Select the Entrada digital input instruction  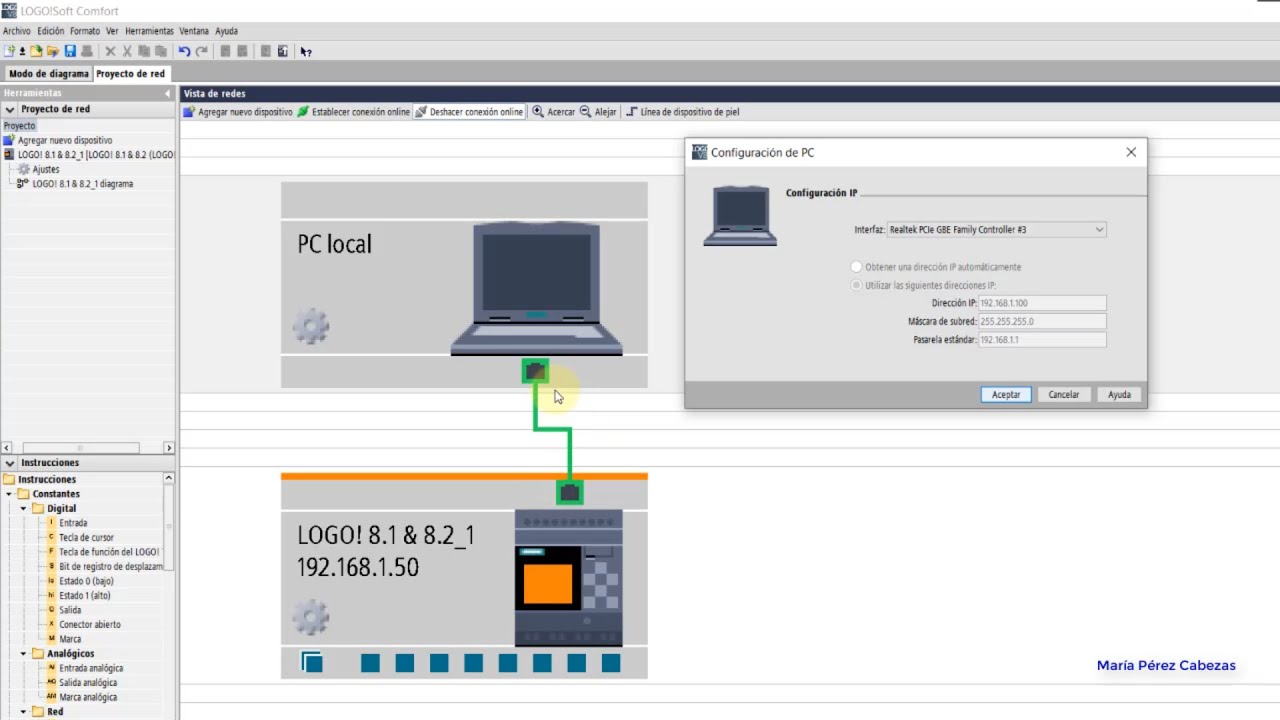[x=73, y=523]
